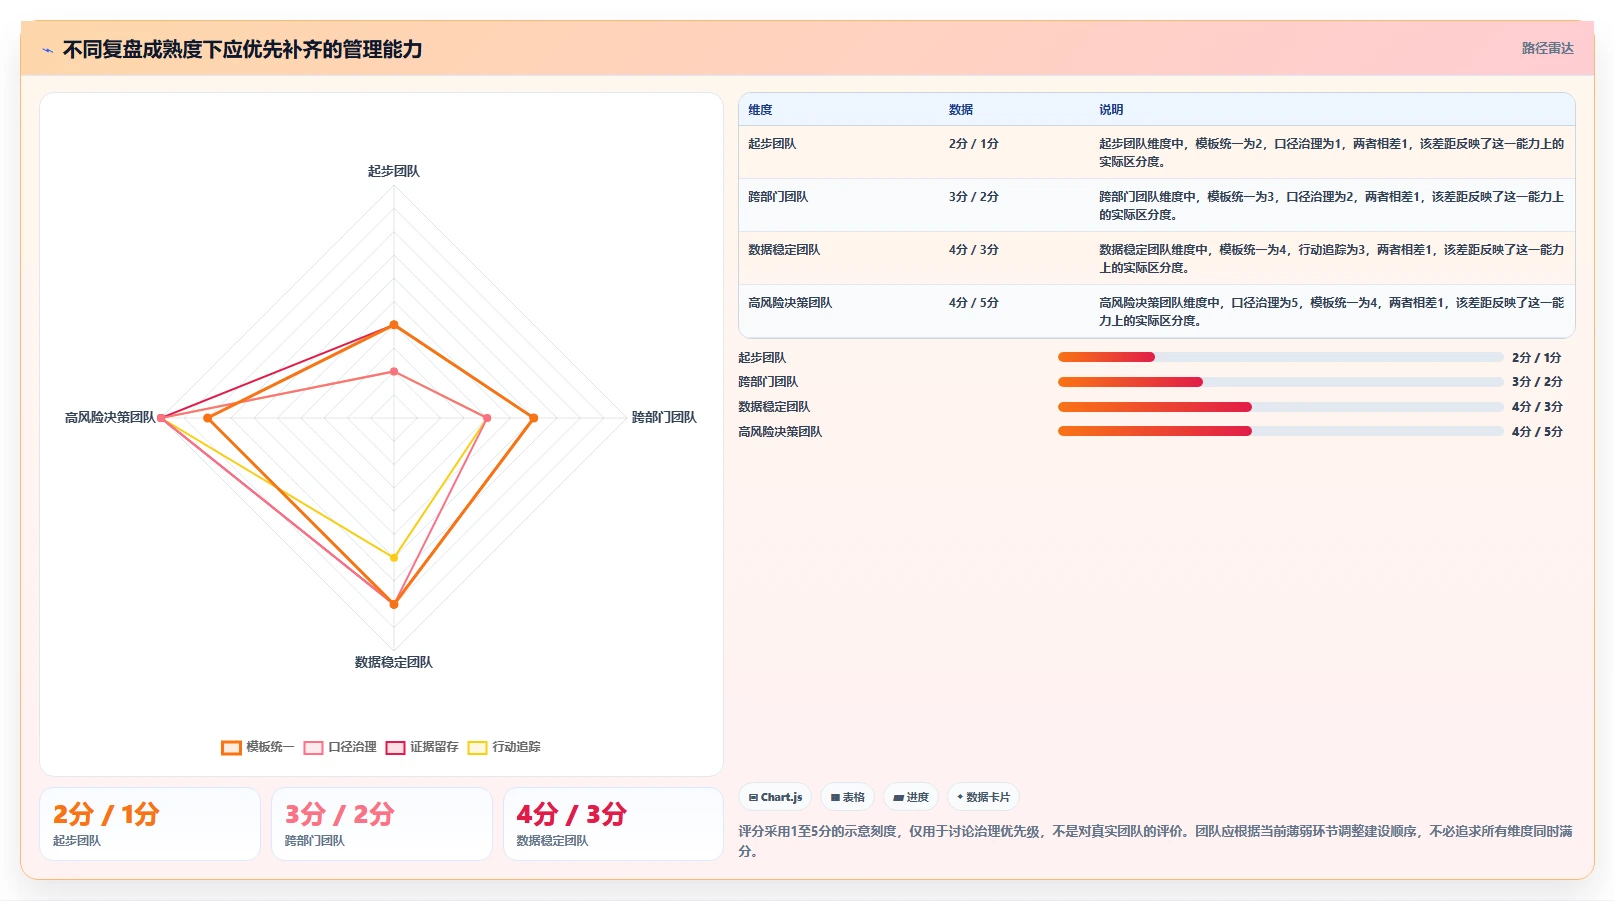Click the 起步团队 progress bar

click(1280, 357)
